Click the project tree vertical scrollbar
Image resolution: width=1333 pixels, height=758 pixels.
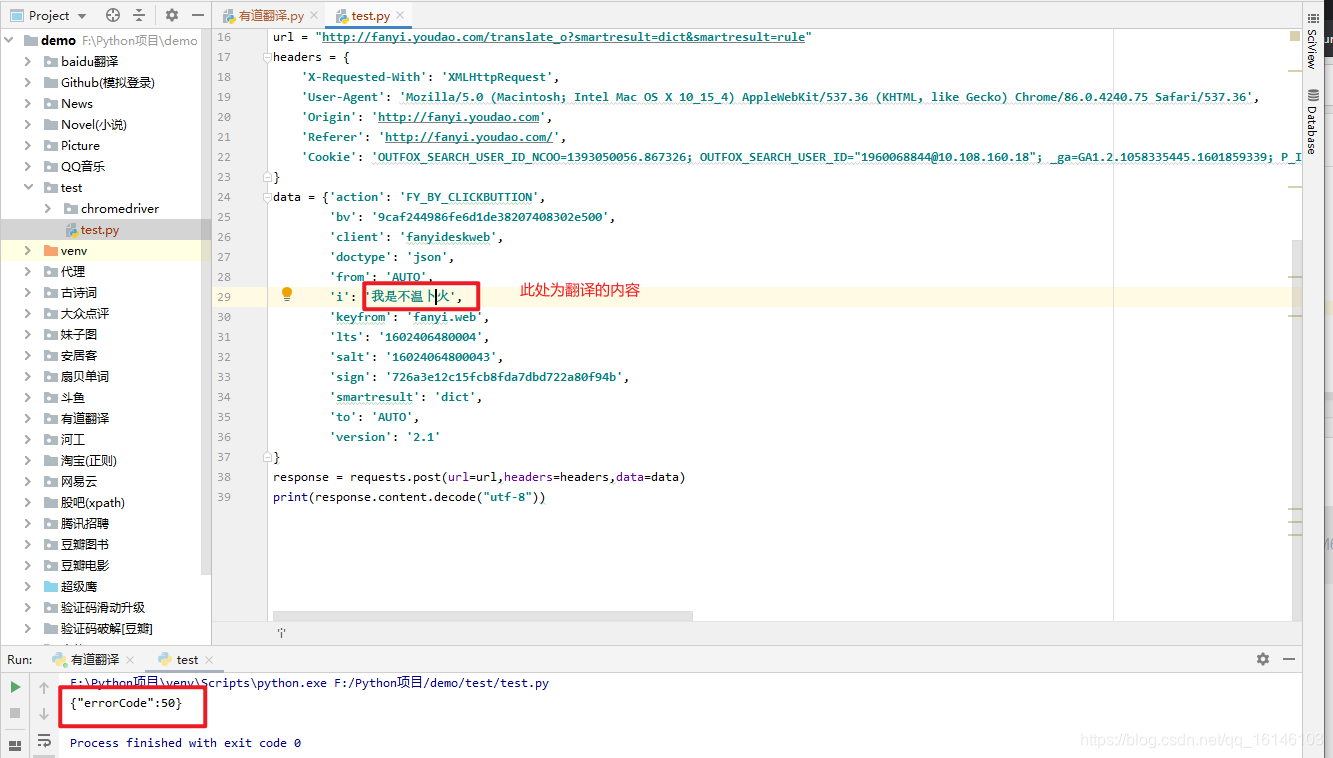pos(206,303)
